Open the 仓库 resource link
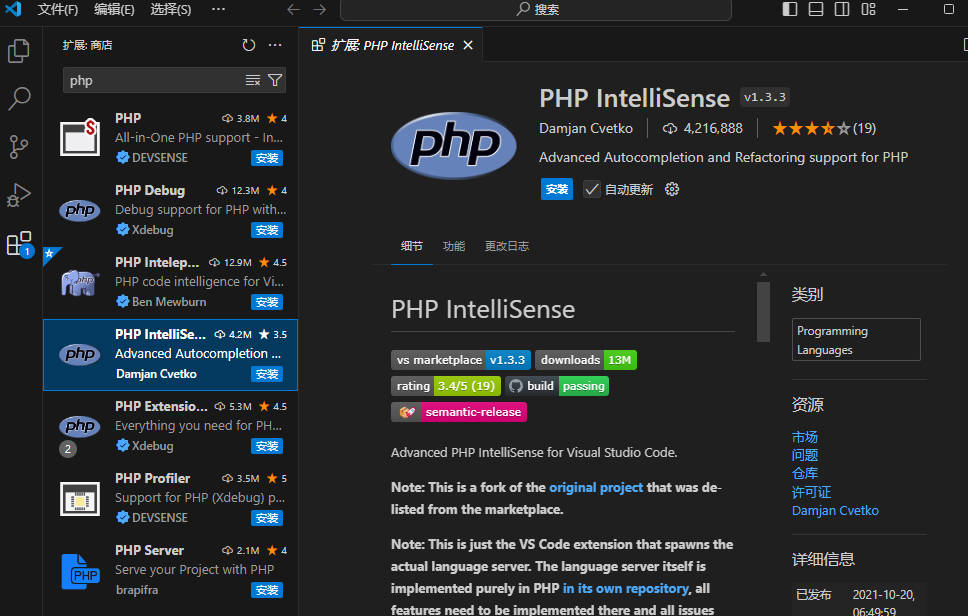 (x=804, y=474)
